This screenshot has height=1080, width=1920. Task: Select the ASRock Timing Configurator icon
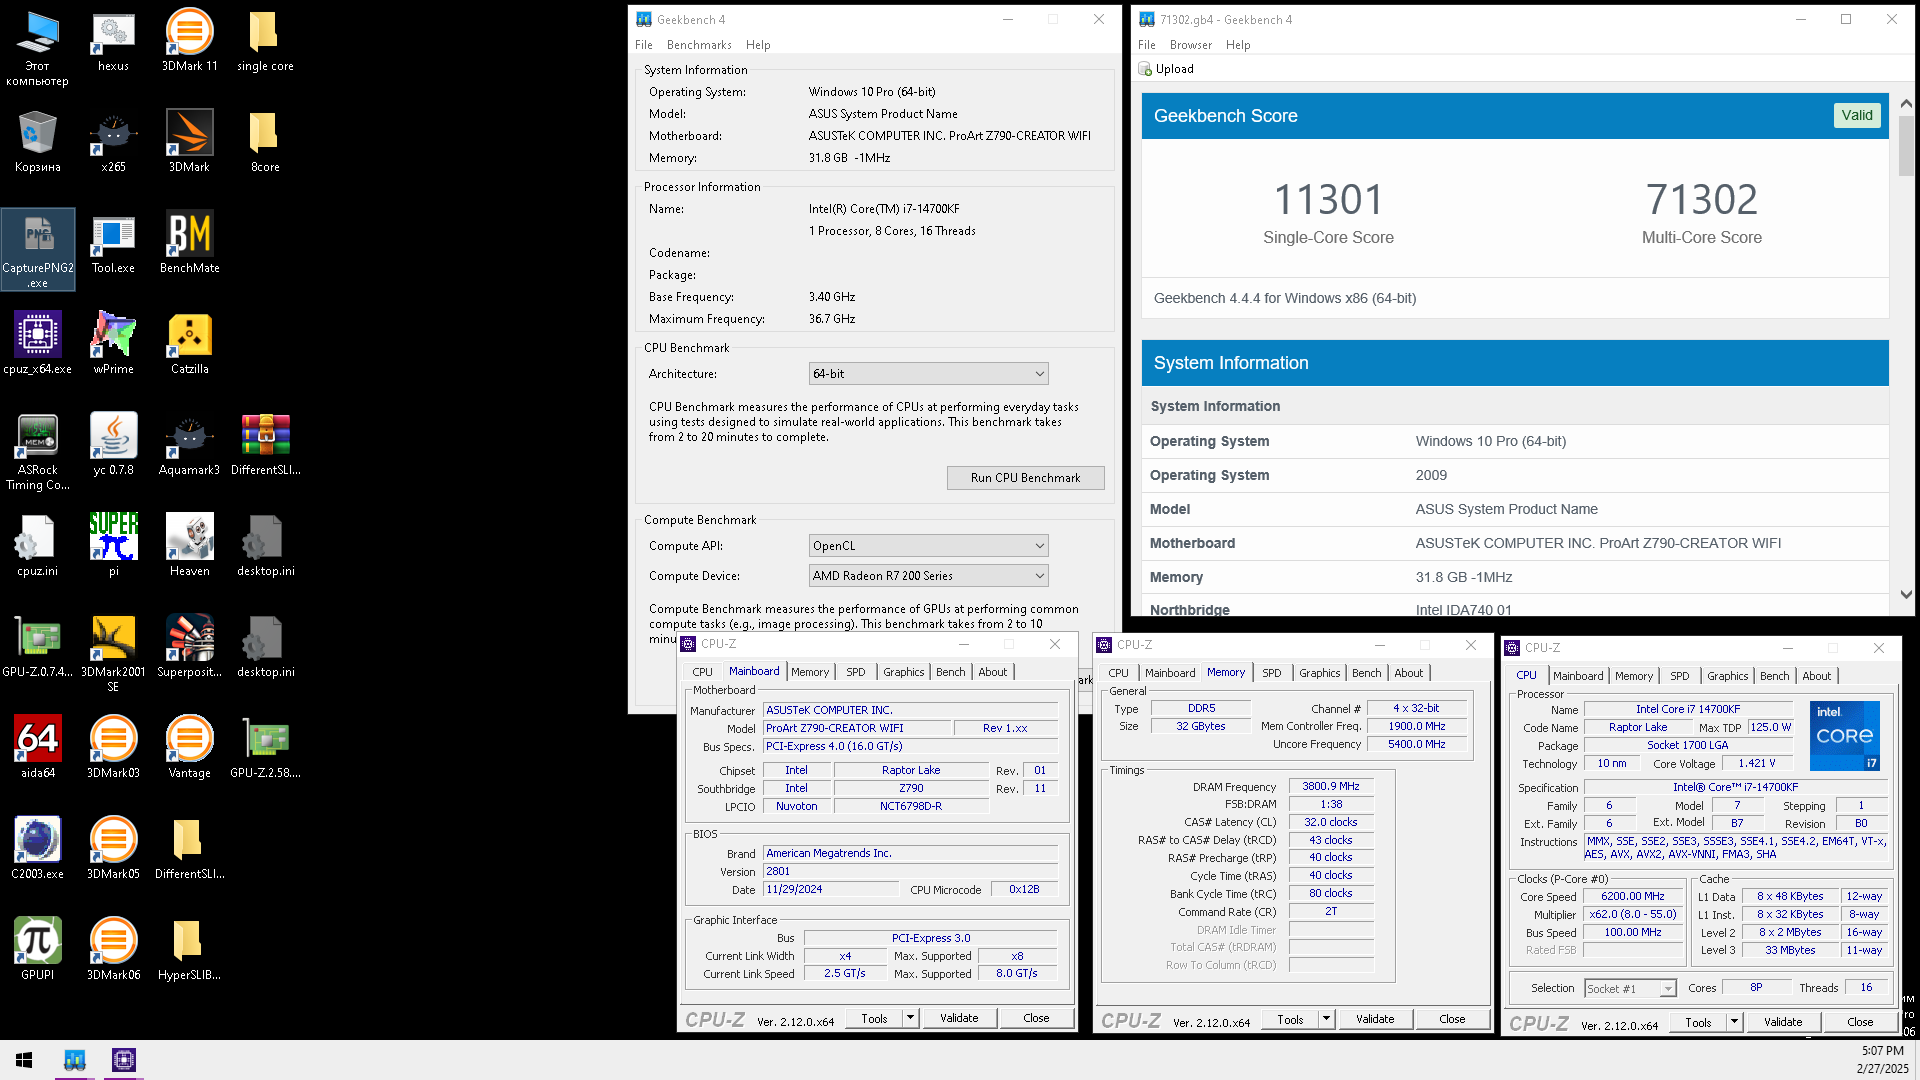pyautogui.click(x=38, y=452)
